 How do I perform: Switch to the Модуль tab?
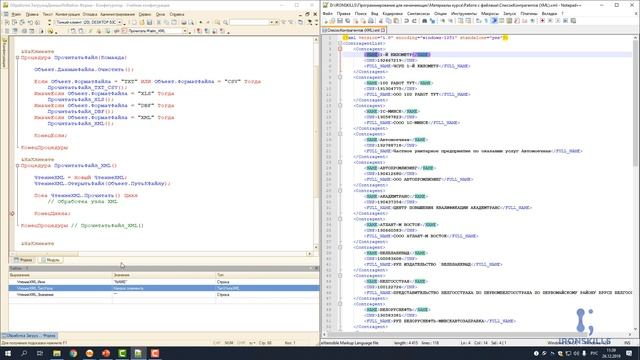[51, 260]
